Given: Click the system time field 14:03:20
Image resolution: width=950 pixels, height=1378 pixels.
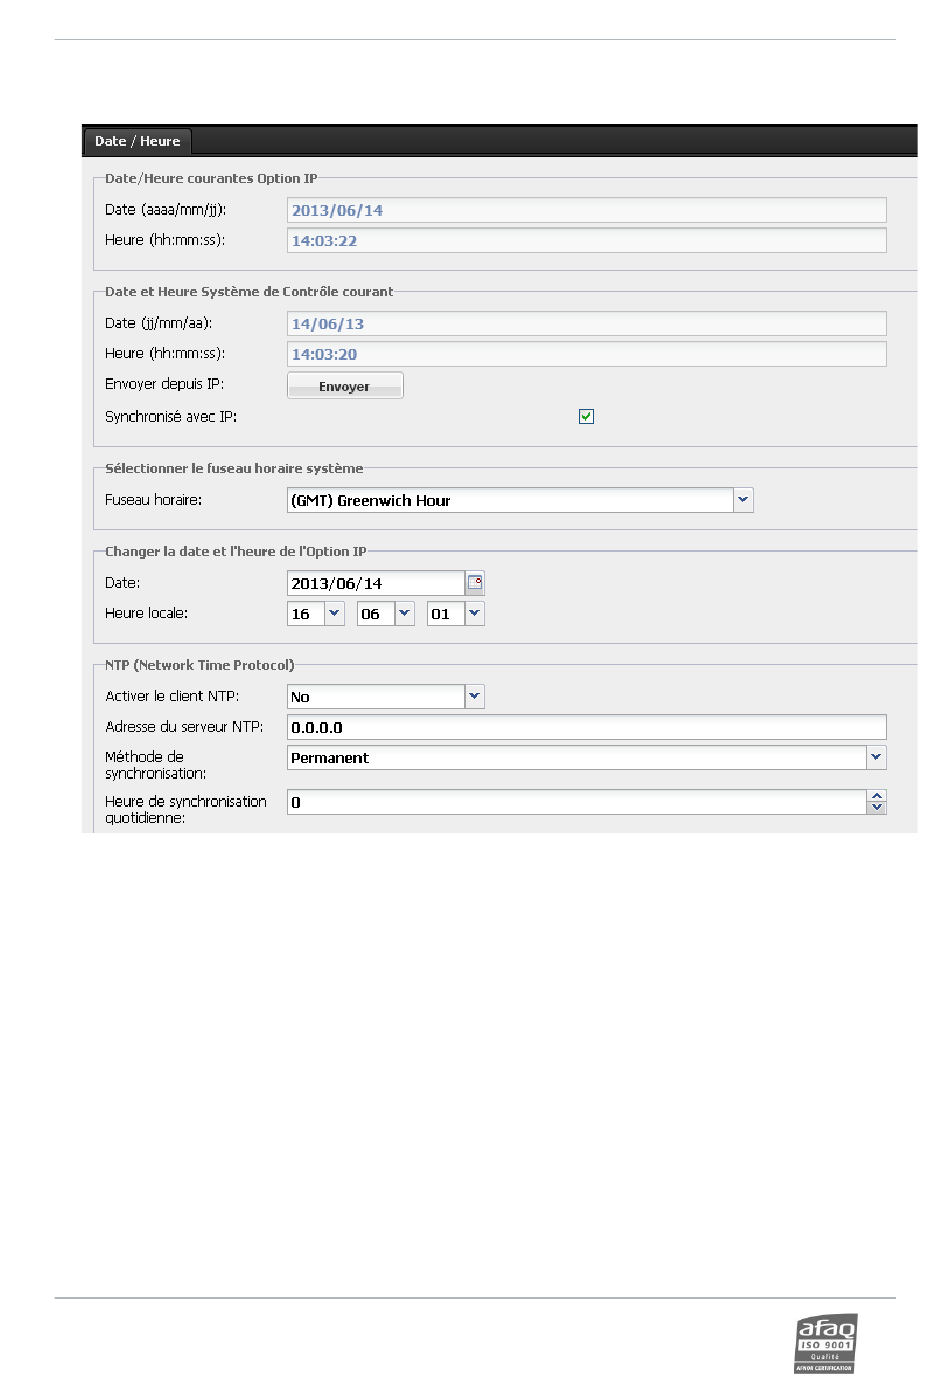Looking at the screenshot, I should (x=587, y=354).
